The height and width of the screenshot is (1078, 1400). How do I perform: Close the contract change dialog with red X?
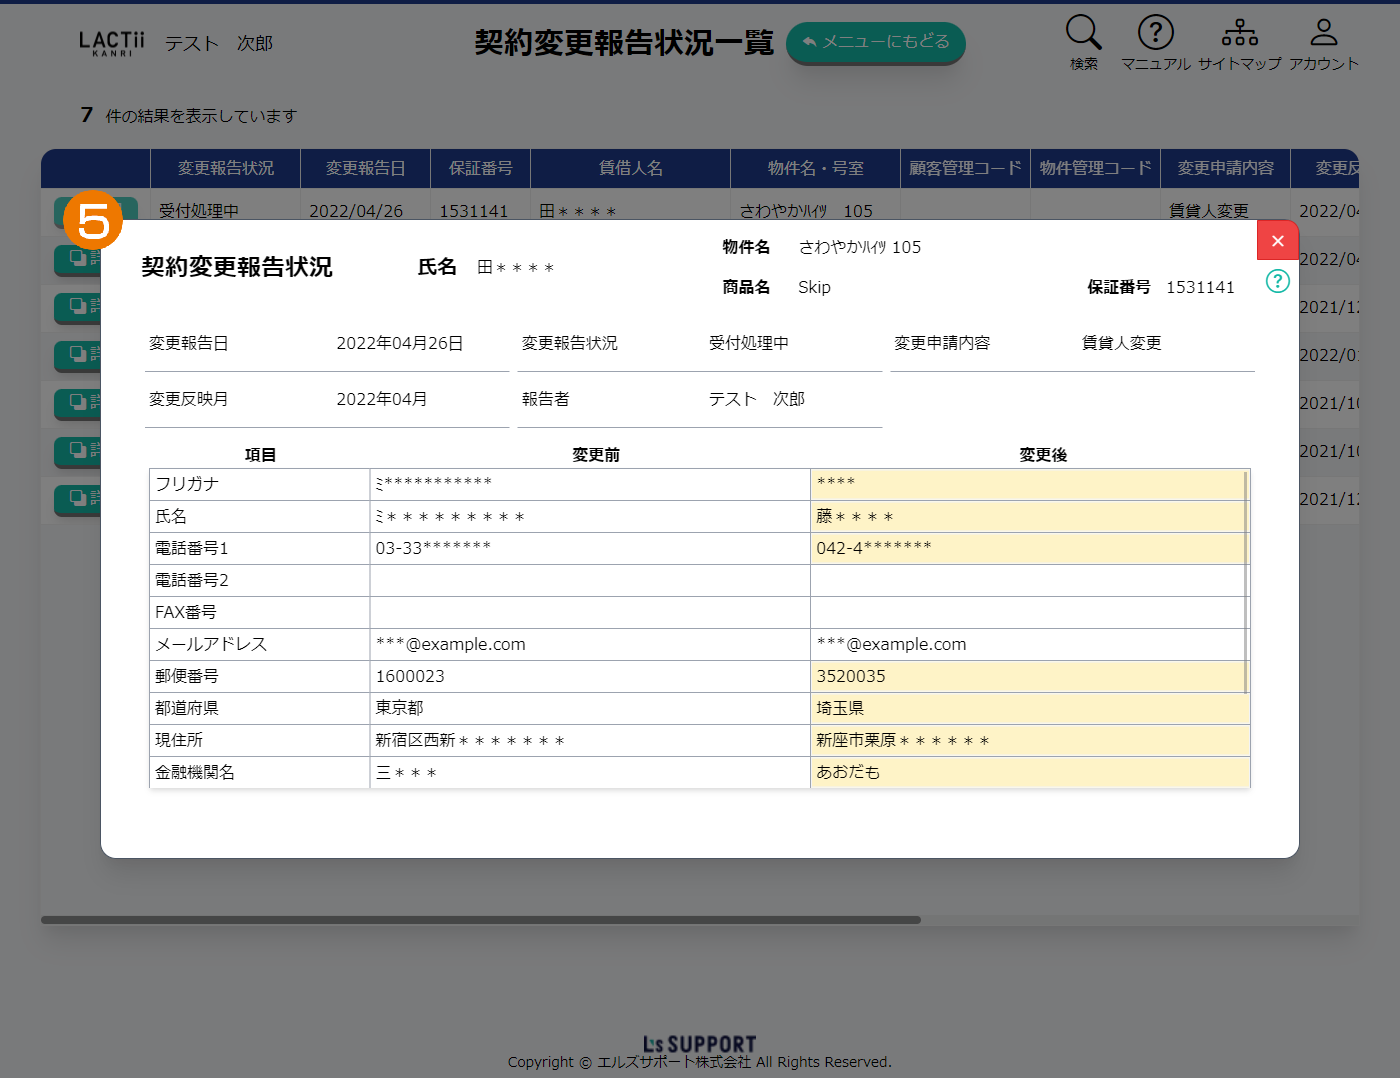[x=1277, y=241]
